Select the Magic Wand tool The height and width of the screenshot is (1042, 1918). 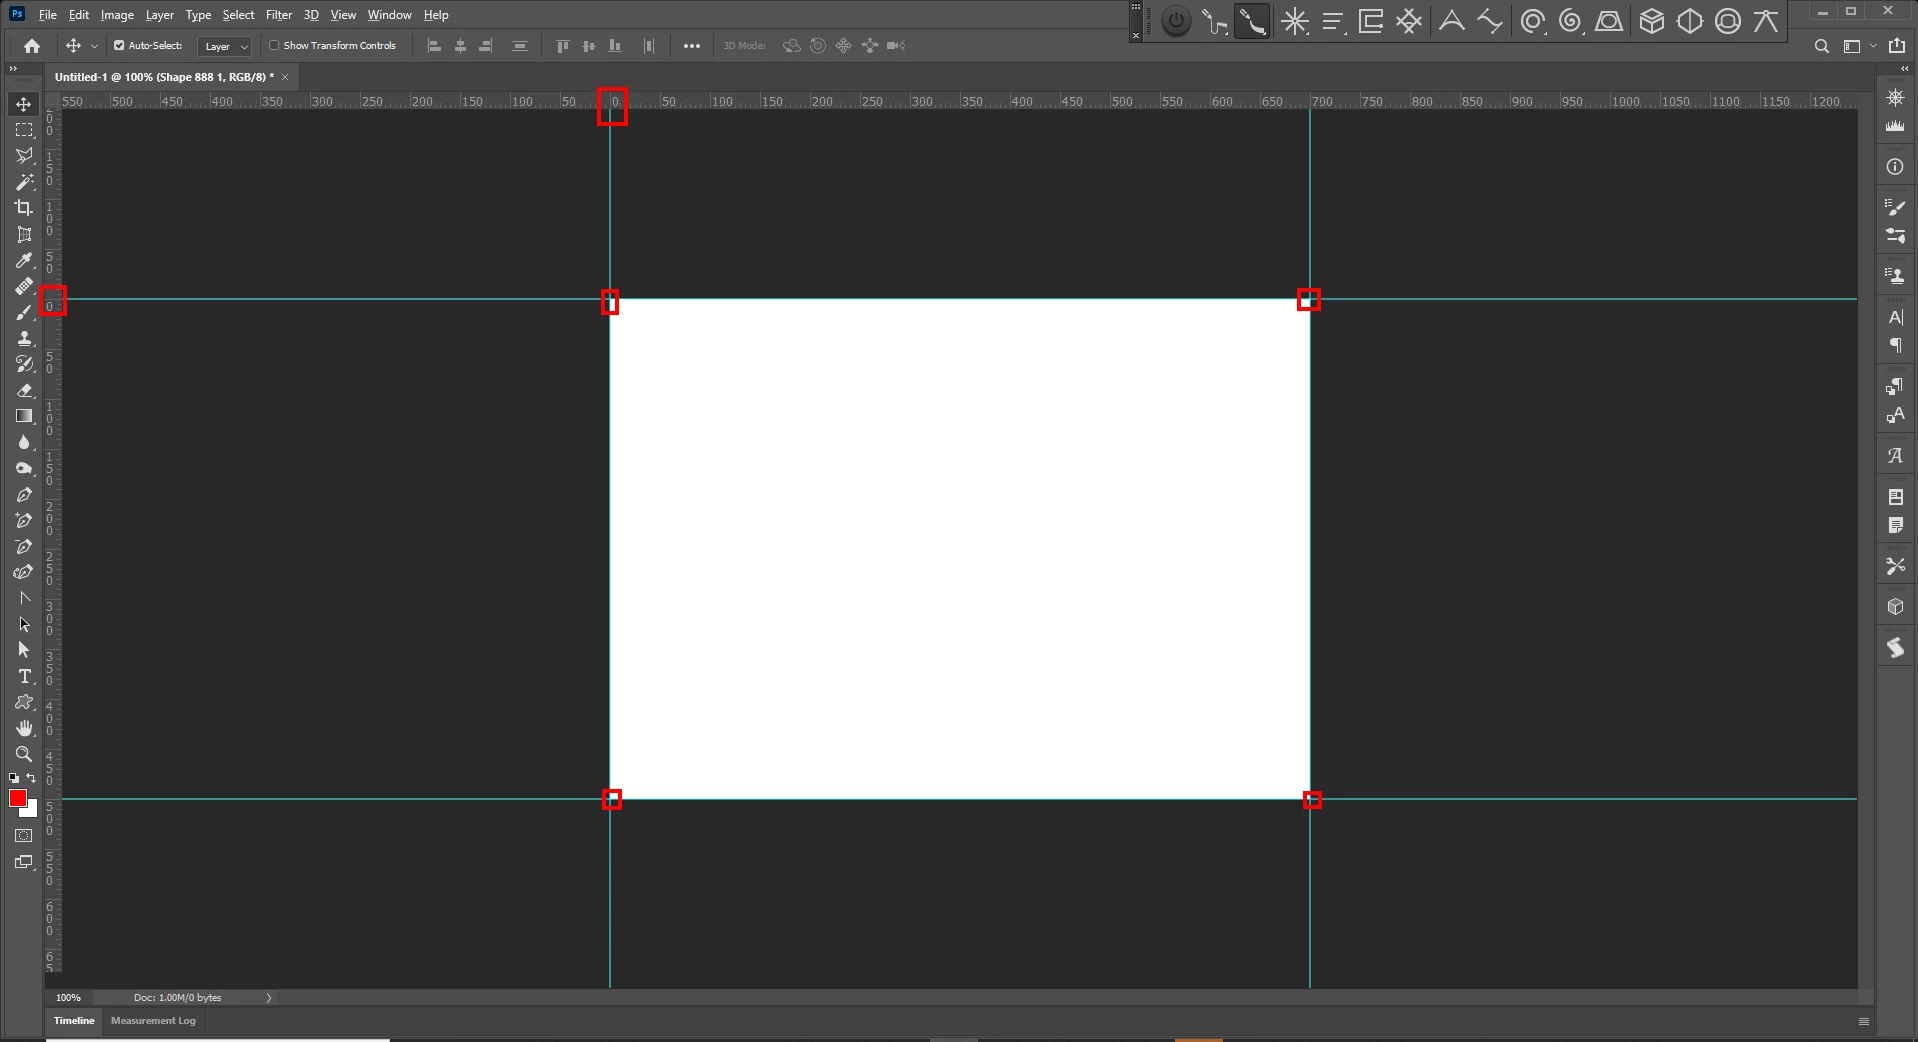(24, 182)
